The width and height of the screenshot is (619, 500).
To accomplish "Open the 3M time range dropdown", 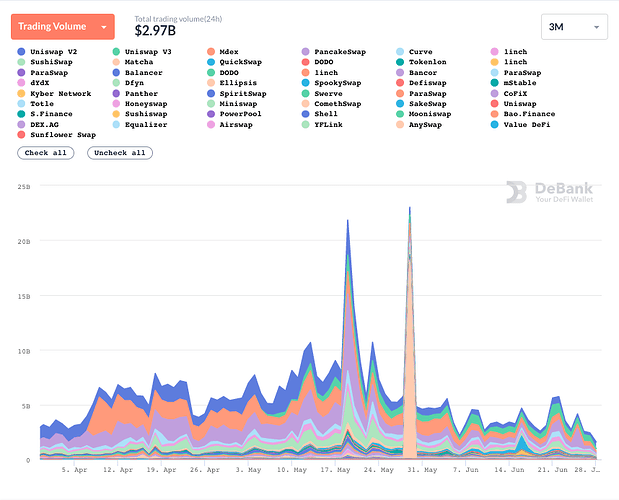I will 574,27.
